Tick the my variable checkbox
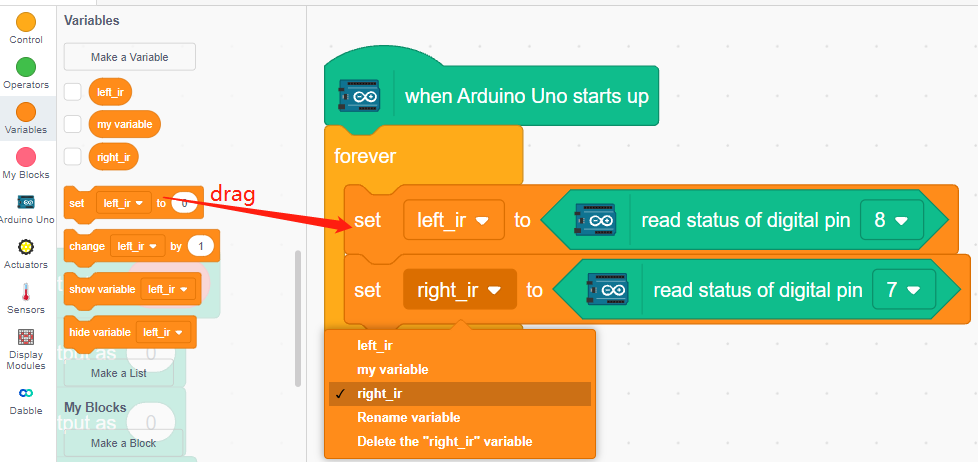978x462 pixels. point(73,124)
